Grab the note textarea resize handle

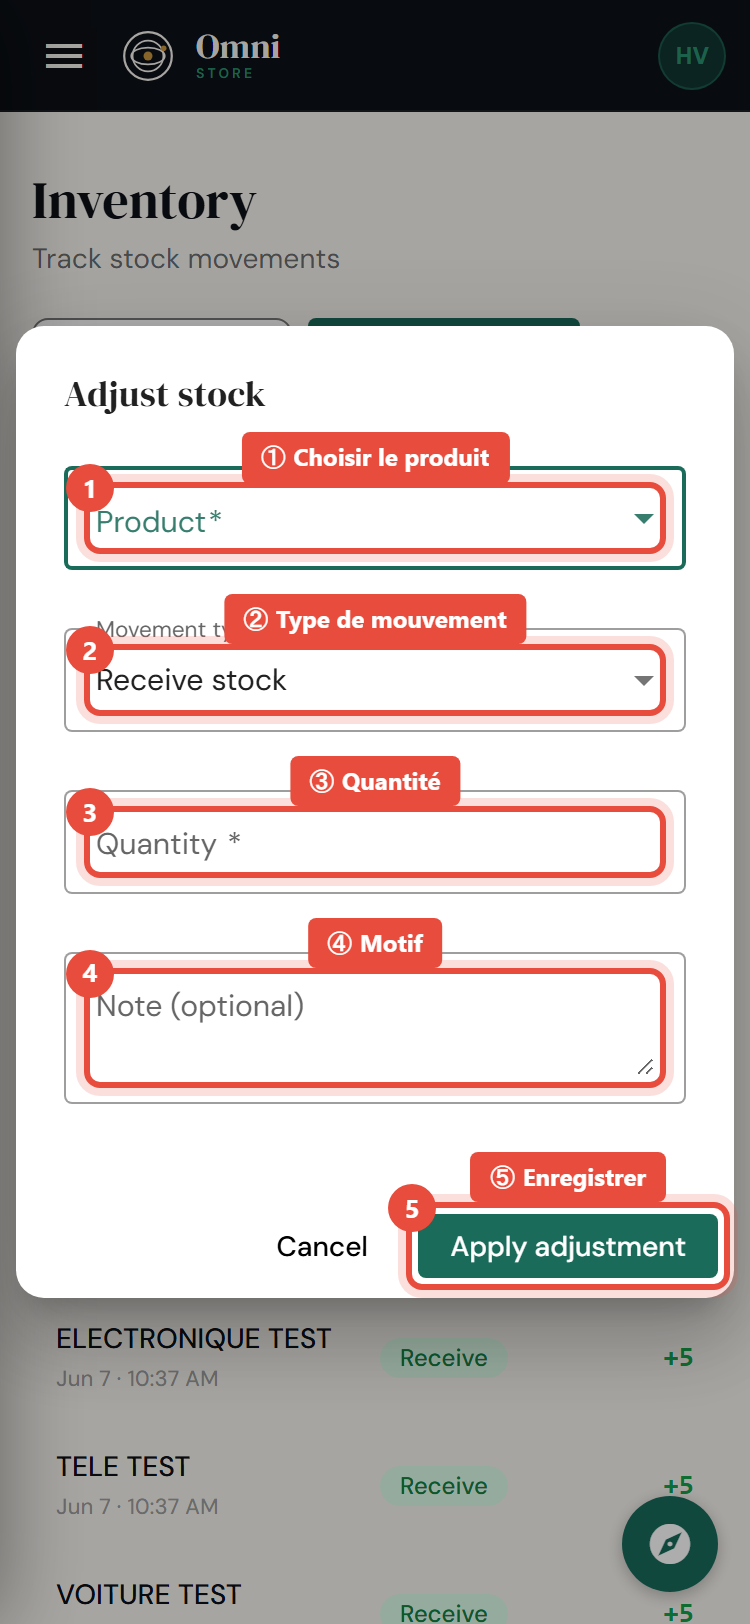pyautogui.click(x=646, y=1067)
